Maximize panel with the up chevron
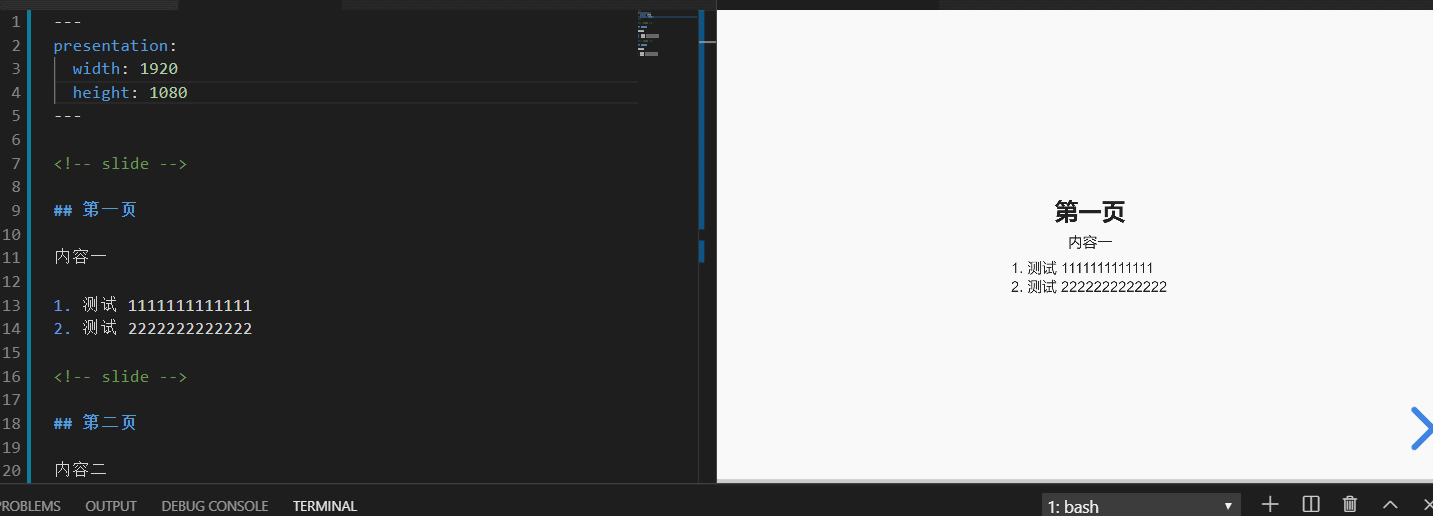 (x=1390, y=505)
